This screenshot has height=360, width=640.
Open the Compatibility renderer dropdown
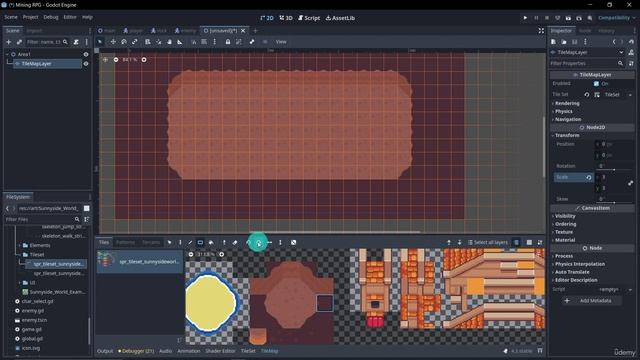[617, 18]
